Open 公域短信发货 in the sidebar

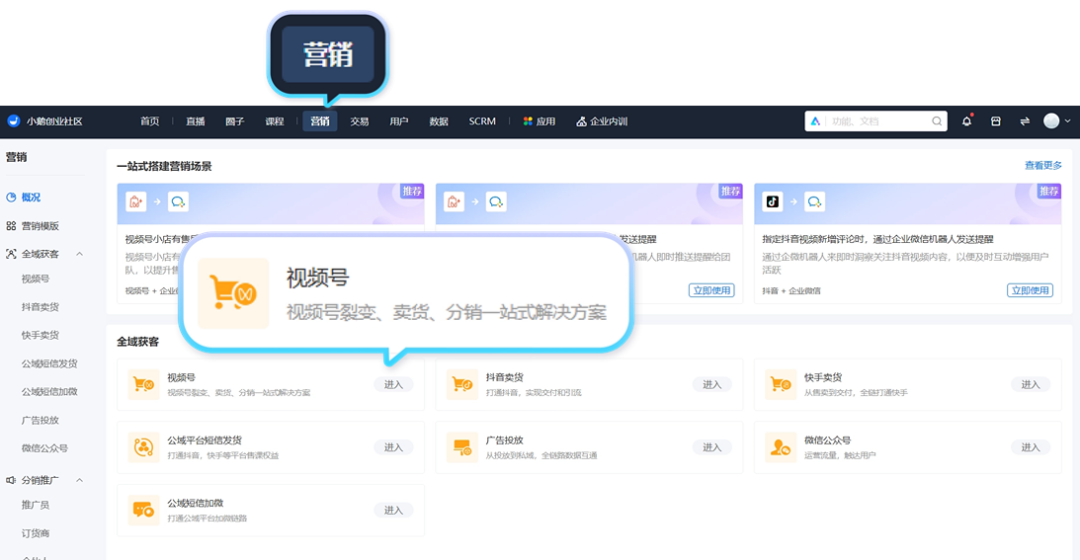pos(49,364)
